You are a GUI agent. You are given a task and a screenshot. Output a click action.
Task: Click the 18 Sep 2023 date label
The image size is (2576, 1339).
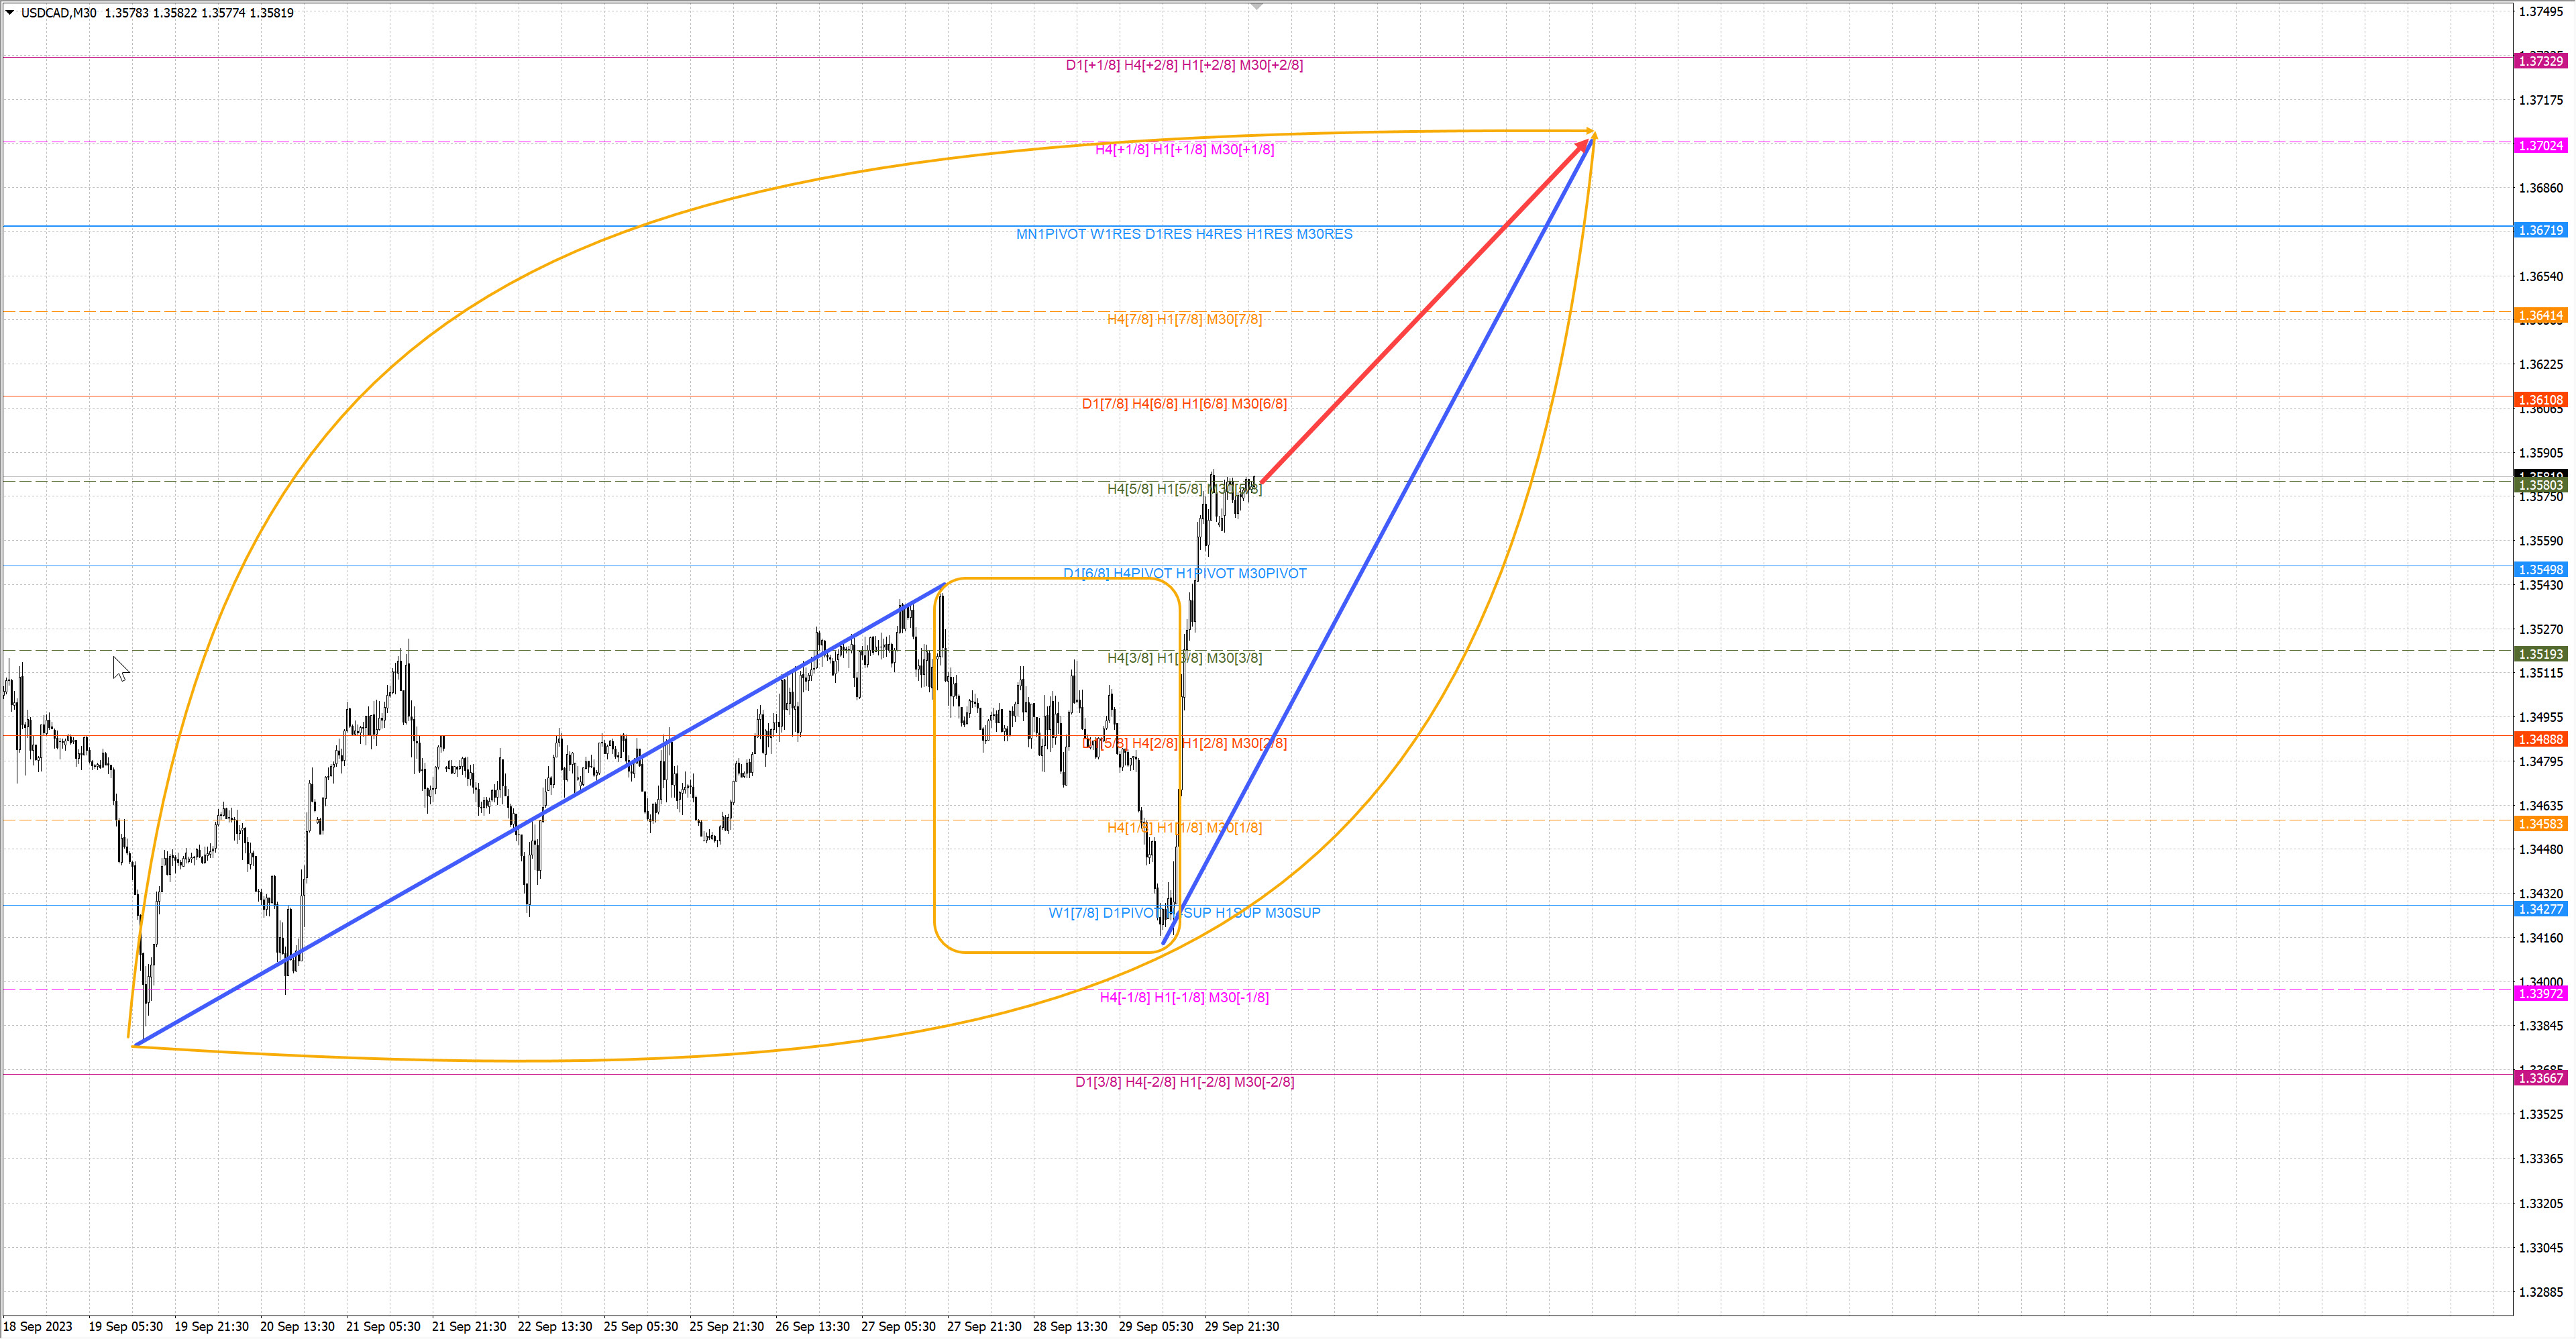coord(38,1326)
